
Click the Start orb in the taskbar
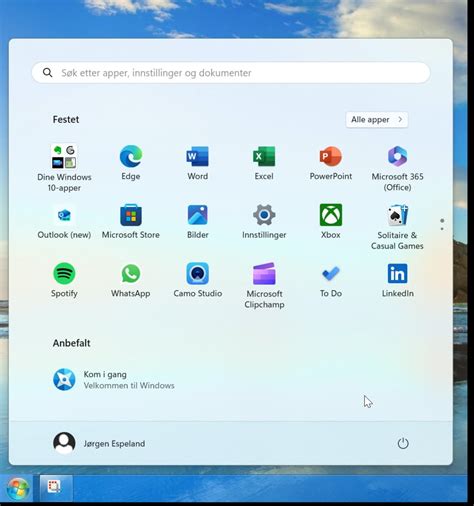[17, 488]
